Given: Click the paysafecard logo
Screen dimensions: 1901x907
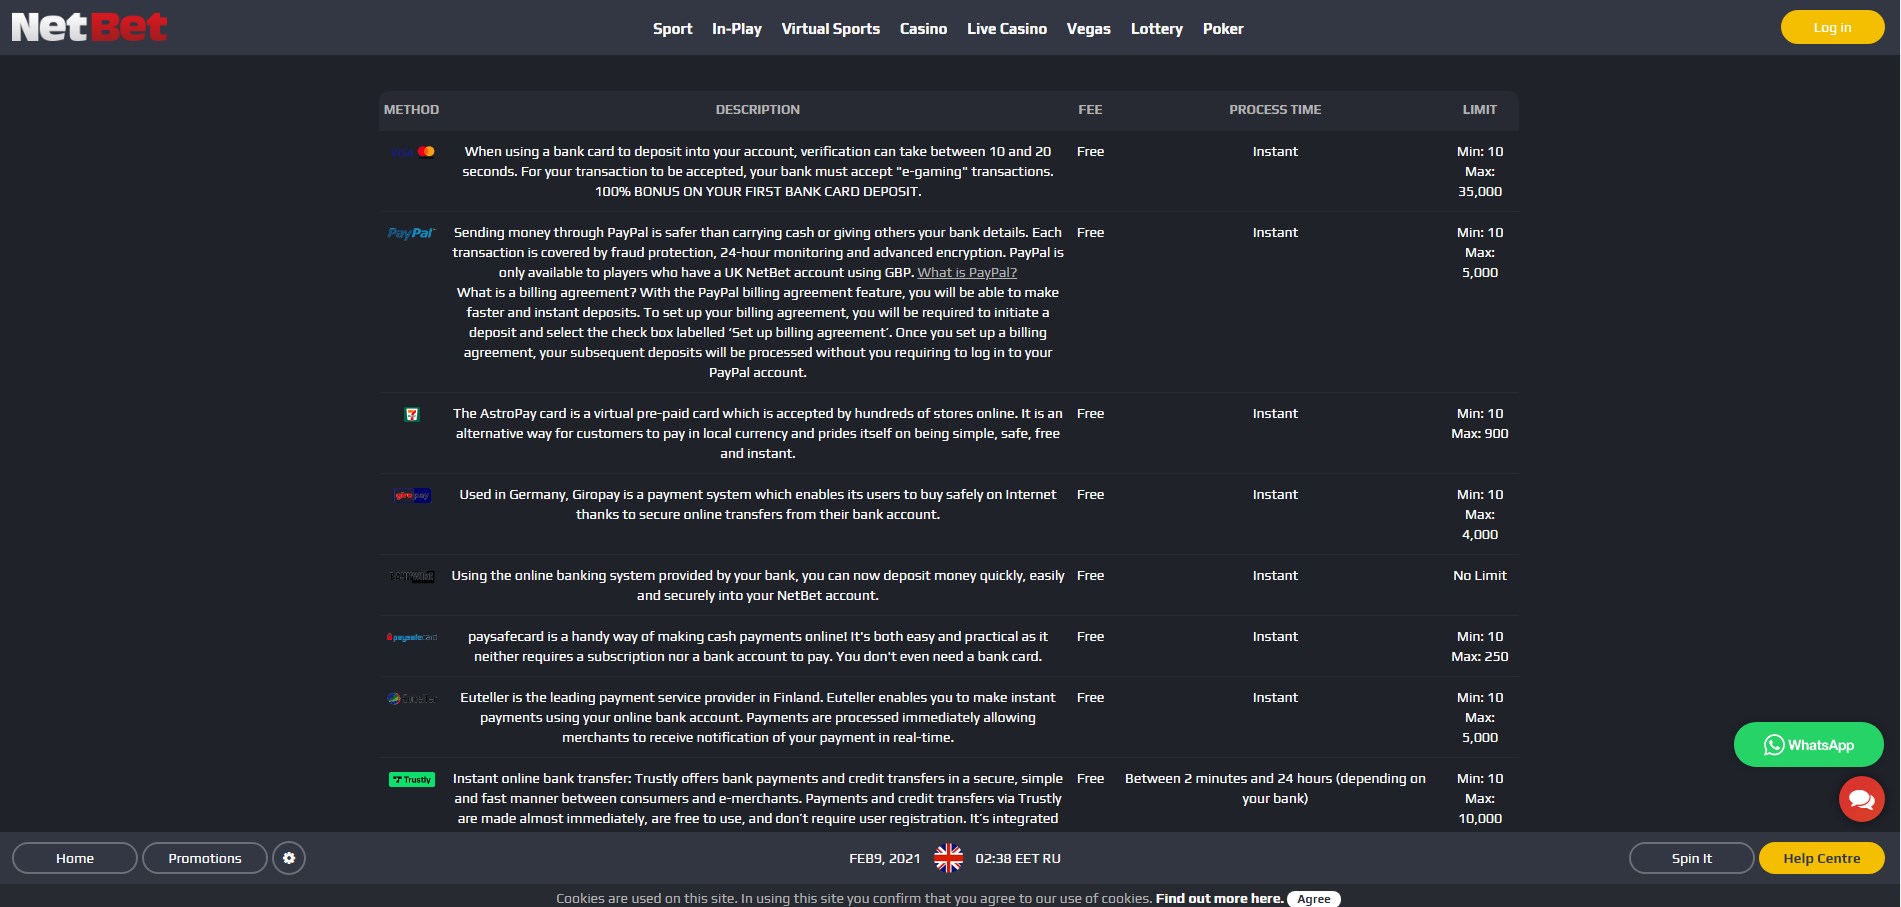Looking at the screenshot, I should coord(412,637).
